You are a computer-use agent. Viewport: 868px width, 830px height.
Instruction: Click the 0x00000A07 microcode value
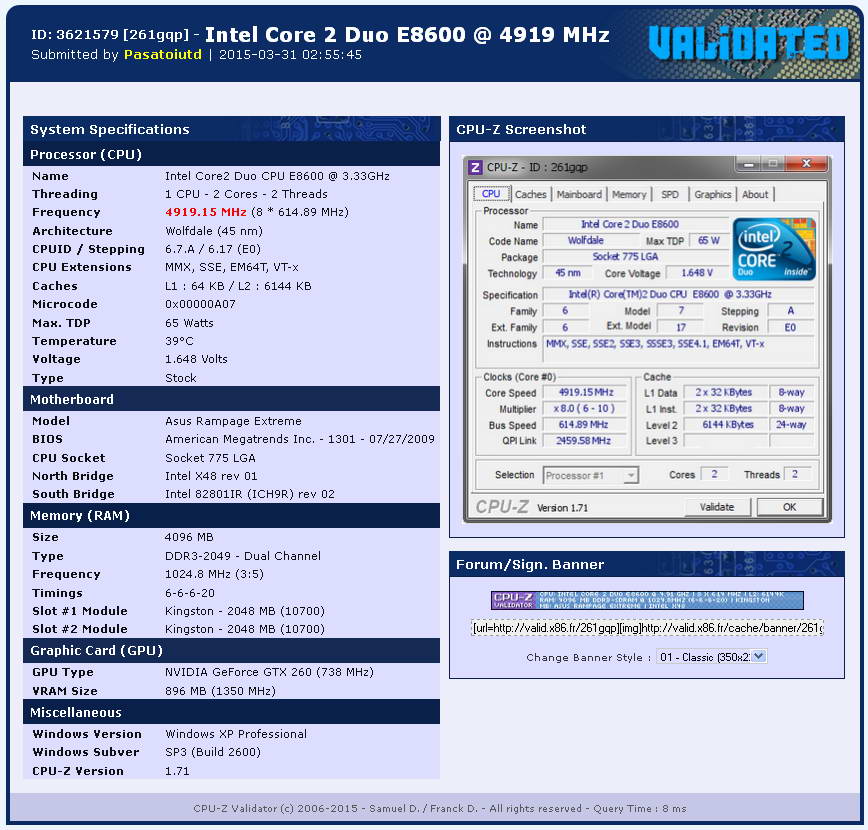coord(200,304)
